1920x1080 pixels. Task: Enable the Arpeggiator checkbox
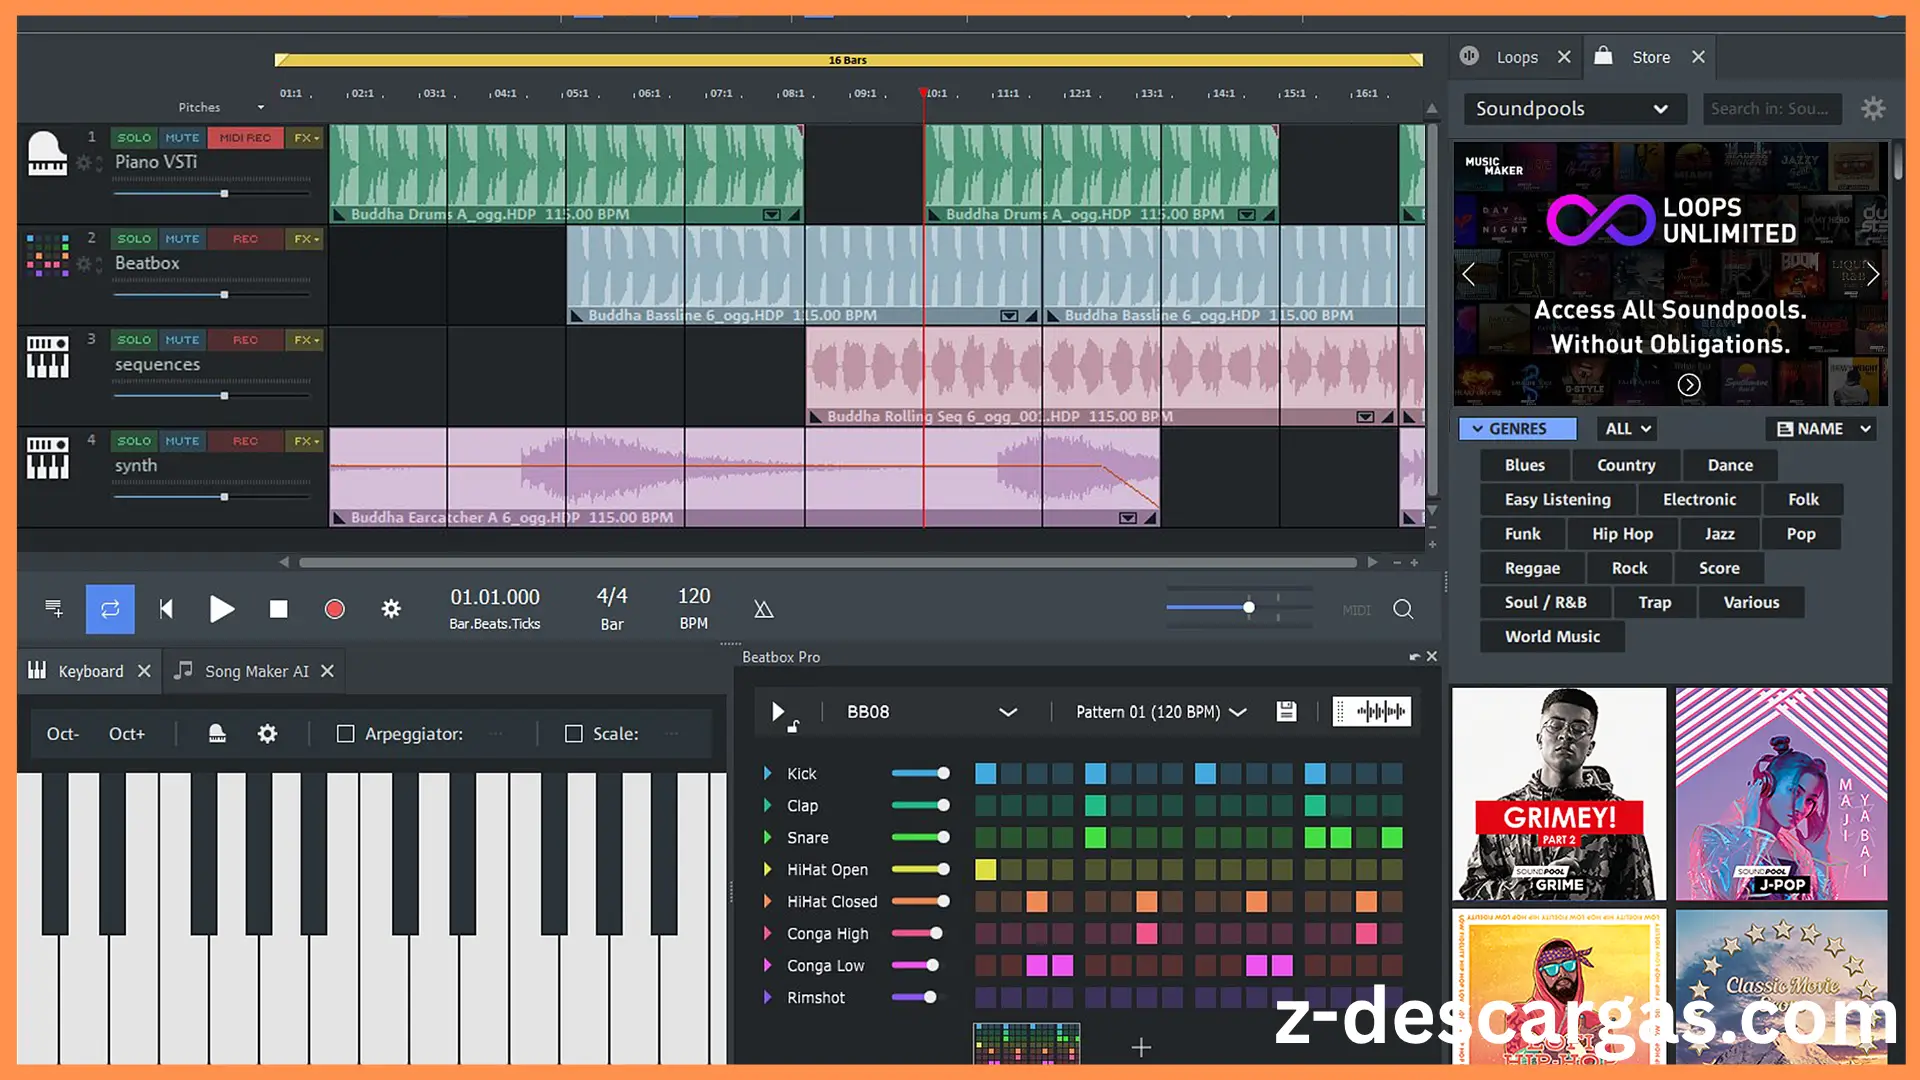(345, 734)
